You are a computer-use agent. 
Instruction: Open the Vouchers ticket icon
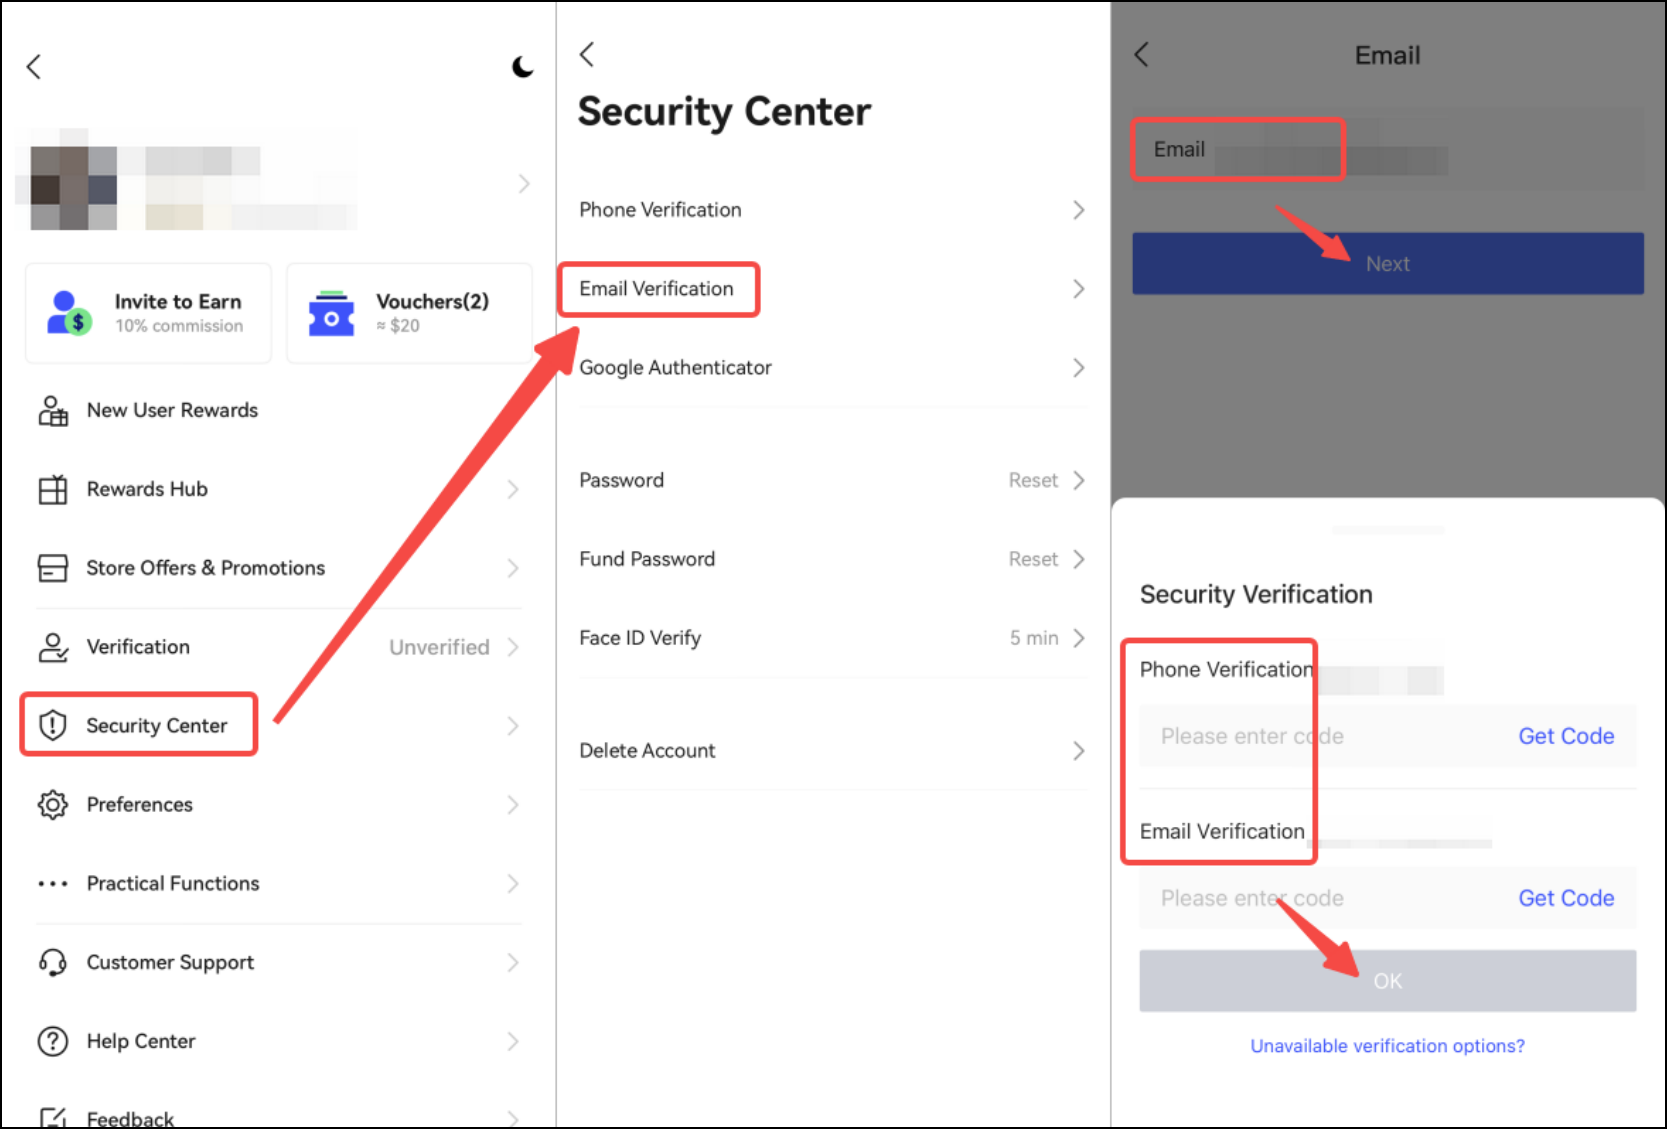(x=331, y=313)
